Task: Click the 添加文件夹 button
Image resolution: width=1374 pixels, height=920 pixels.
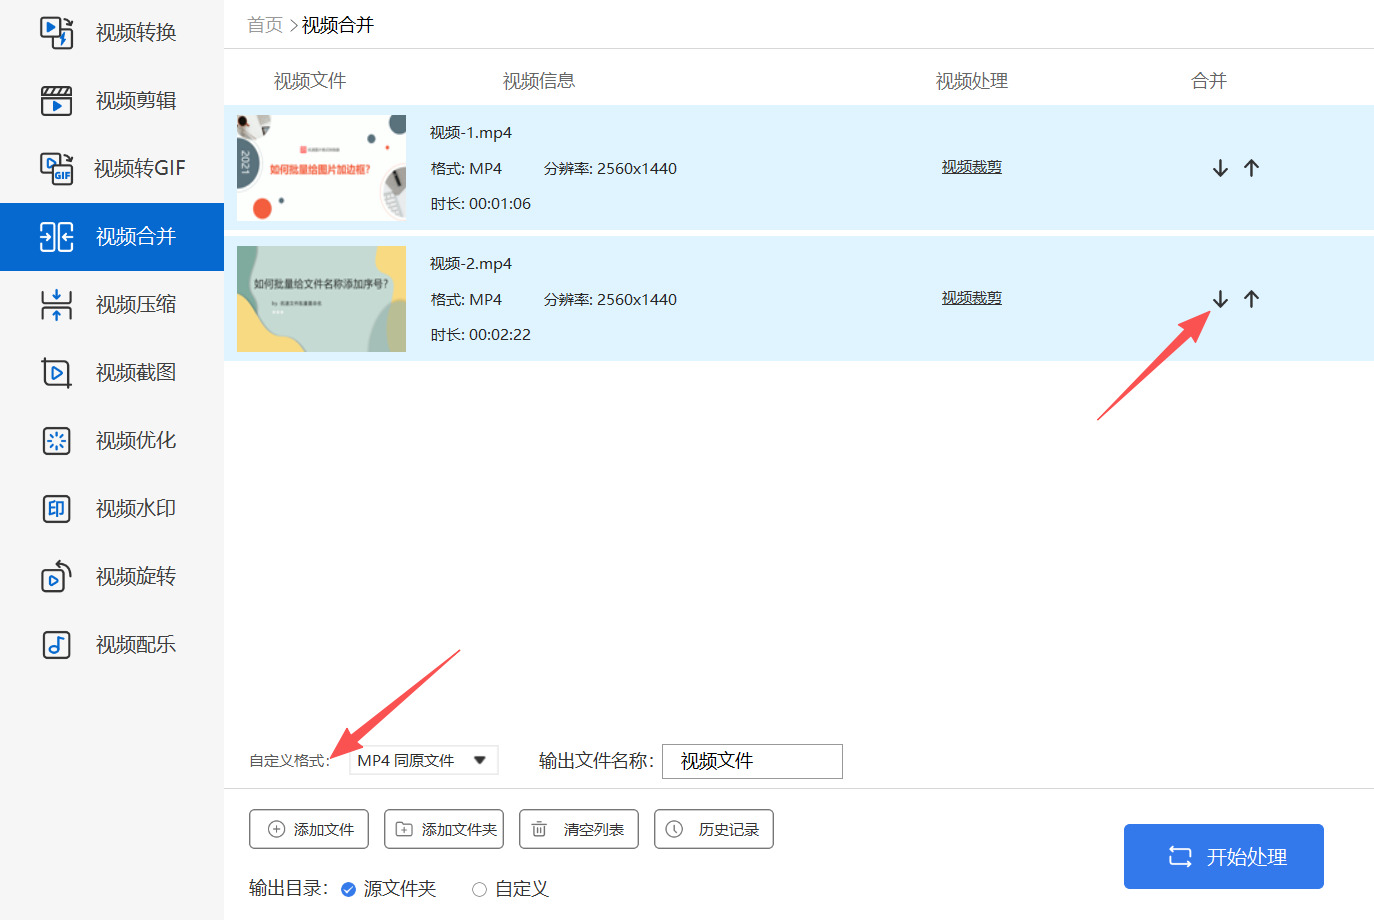Action: [444, 829]
